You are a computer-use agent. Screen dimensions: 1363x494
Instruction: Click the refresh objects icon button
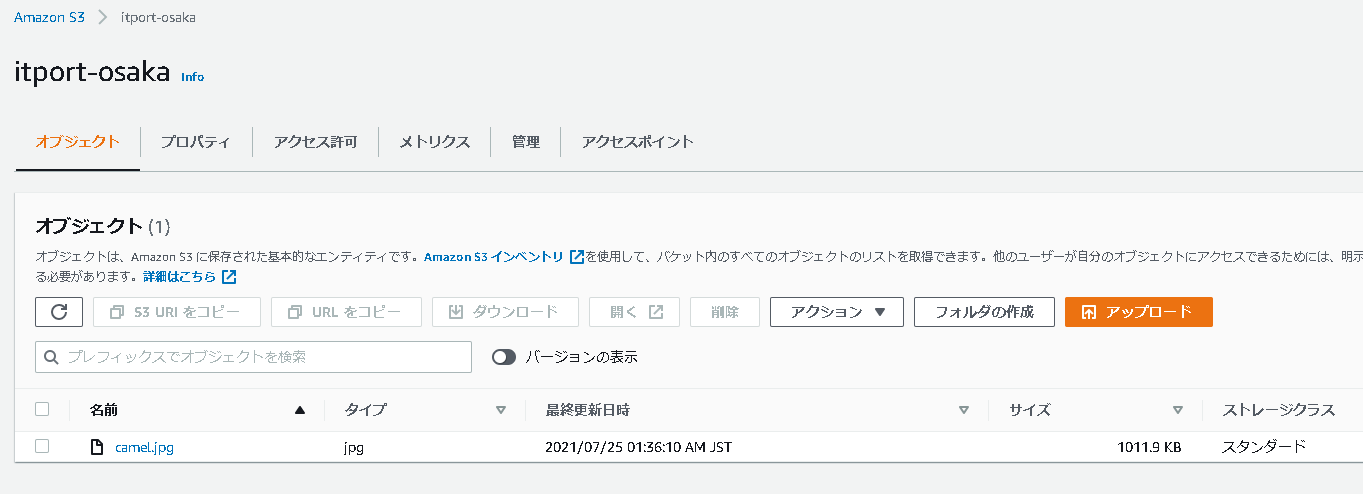pyautogui.click(x=59, y=312)
